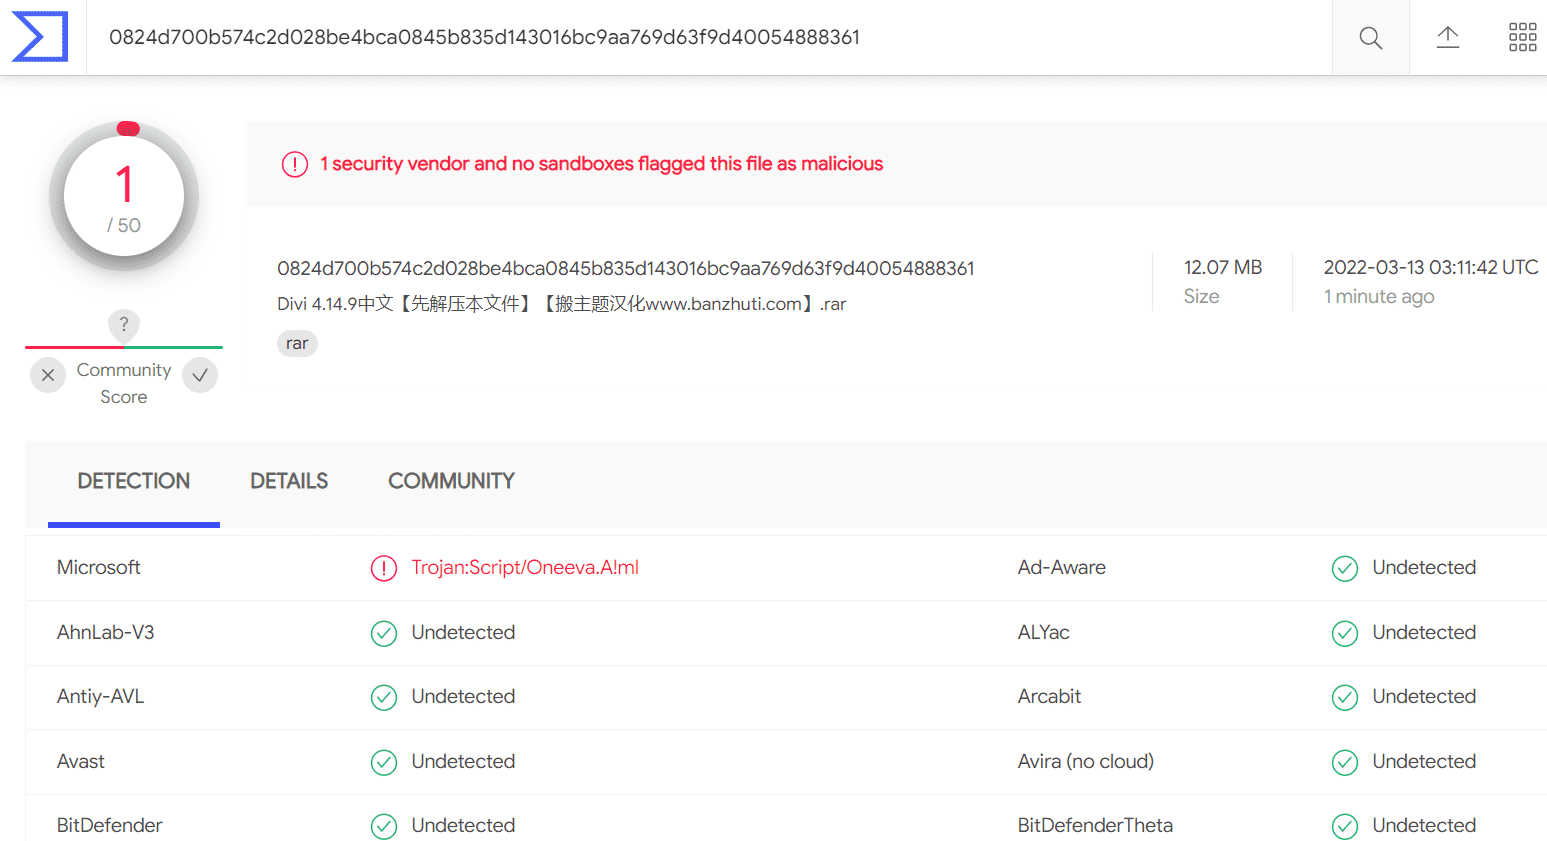The width and height of the screenshot is (1547, 841).
Task: Click Undetected result for AhnLab-V3
Action: point(464,632)
